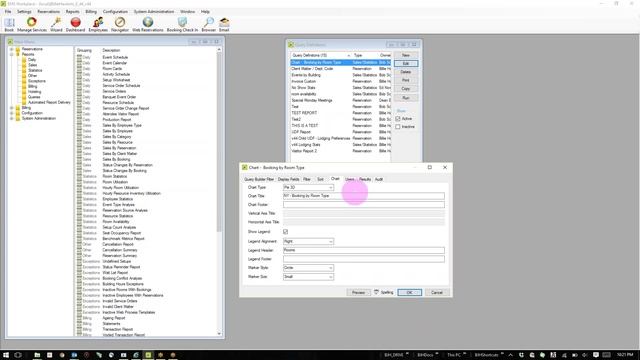
Task: Click the Windows Start button
Action: [x=6, y=355]
